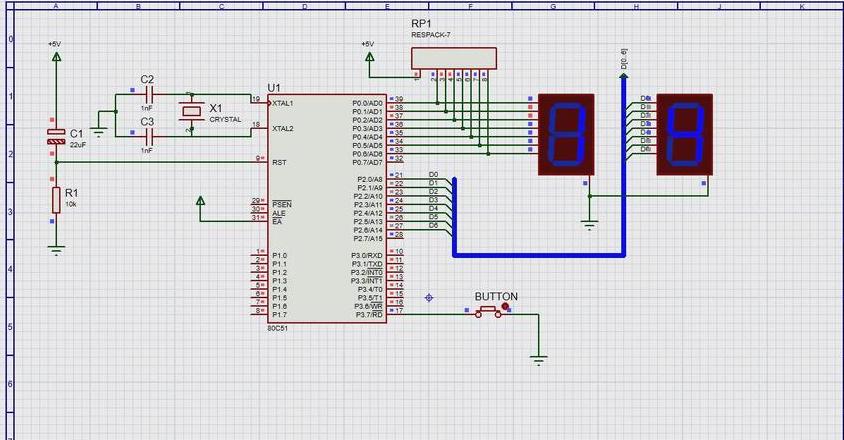Select the D0 wire label near pin 21
The image size is (844, 440).
coord(433,174)
